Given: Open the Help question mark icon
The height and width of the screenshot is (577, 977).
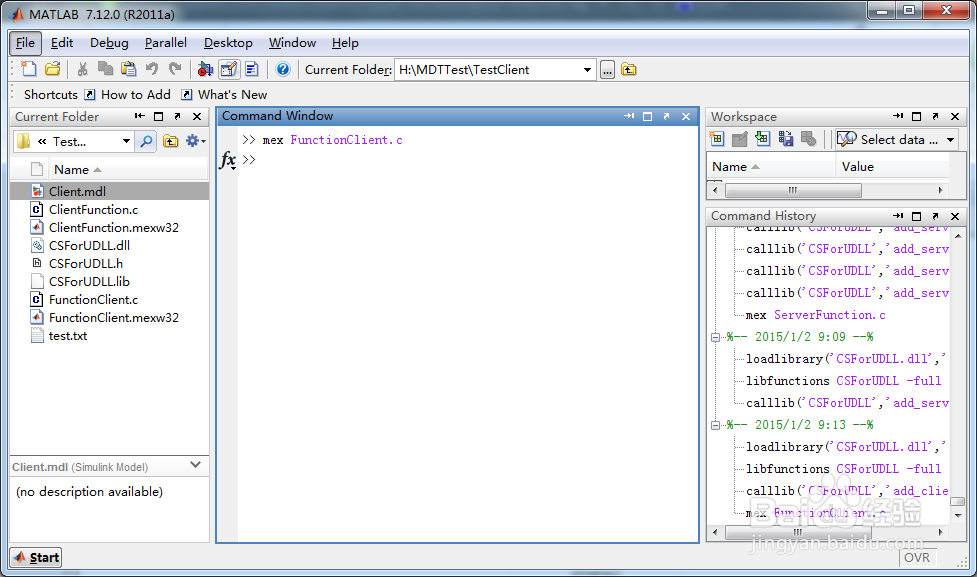Looking at the screenshot, I should point(283,69).
